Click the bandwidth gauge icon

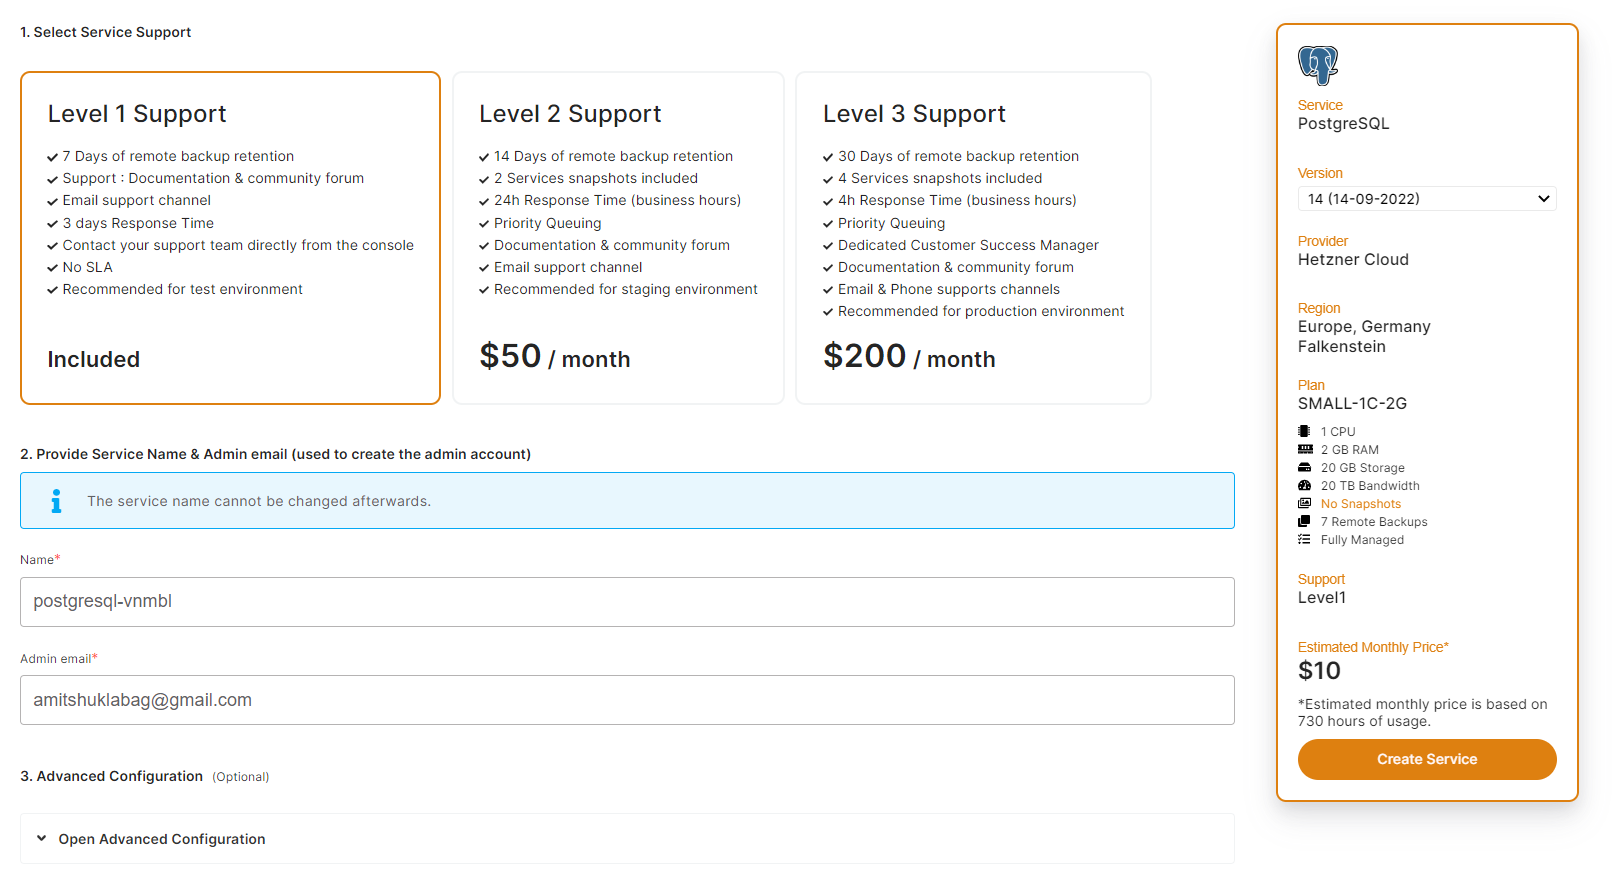click(x=1304, y=485)
